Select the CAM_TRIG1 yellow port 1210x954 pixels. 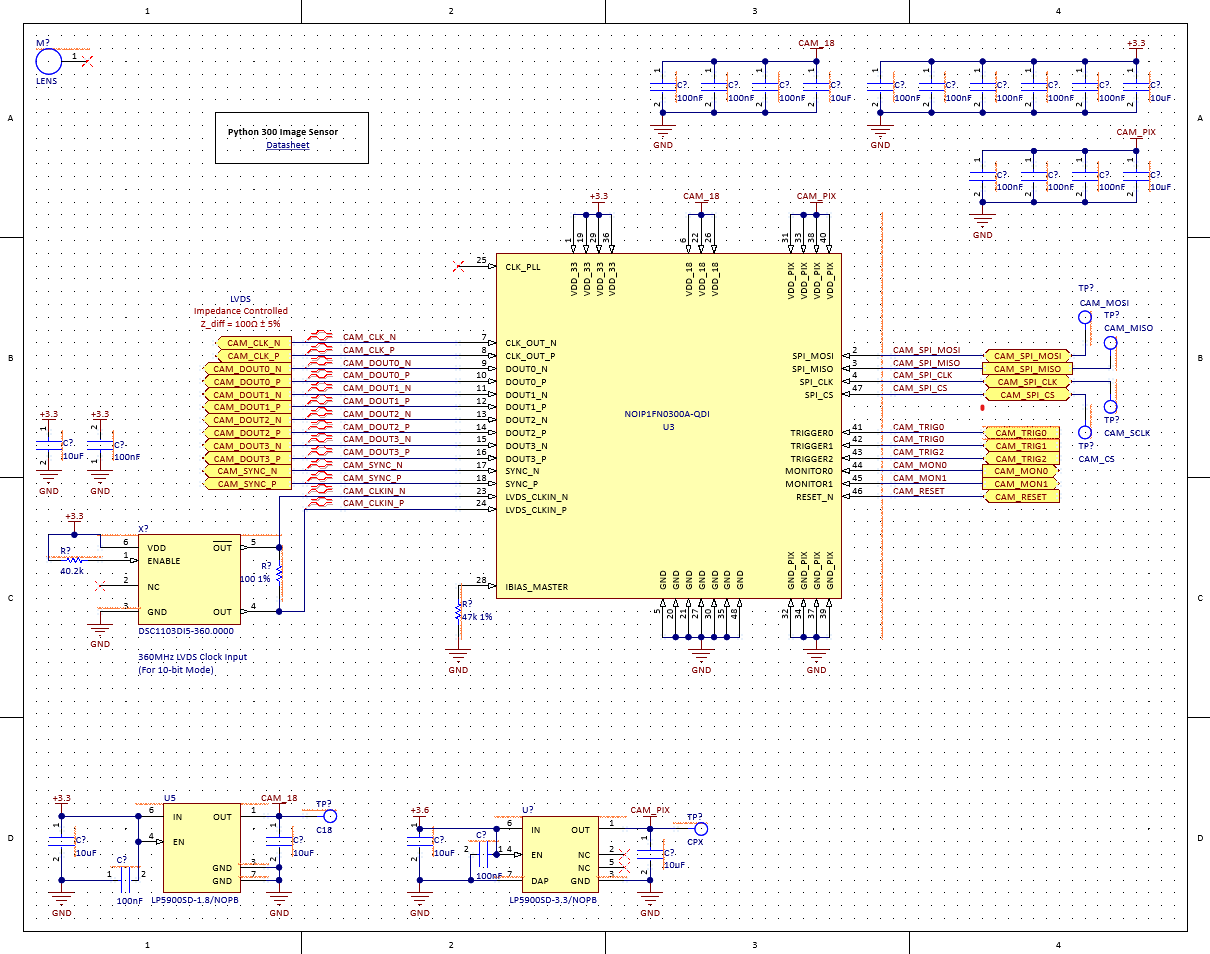(x=1022, y=446)
